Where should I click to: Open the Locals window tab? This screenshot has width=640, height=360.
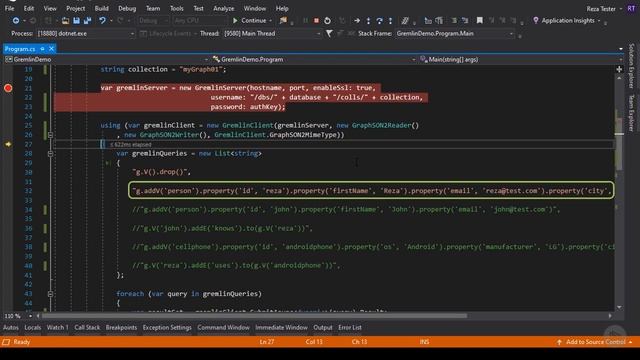pyautogui.click(x=33, y=327)
